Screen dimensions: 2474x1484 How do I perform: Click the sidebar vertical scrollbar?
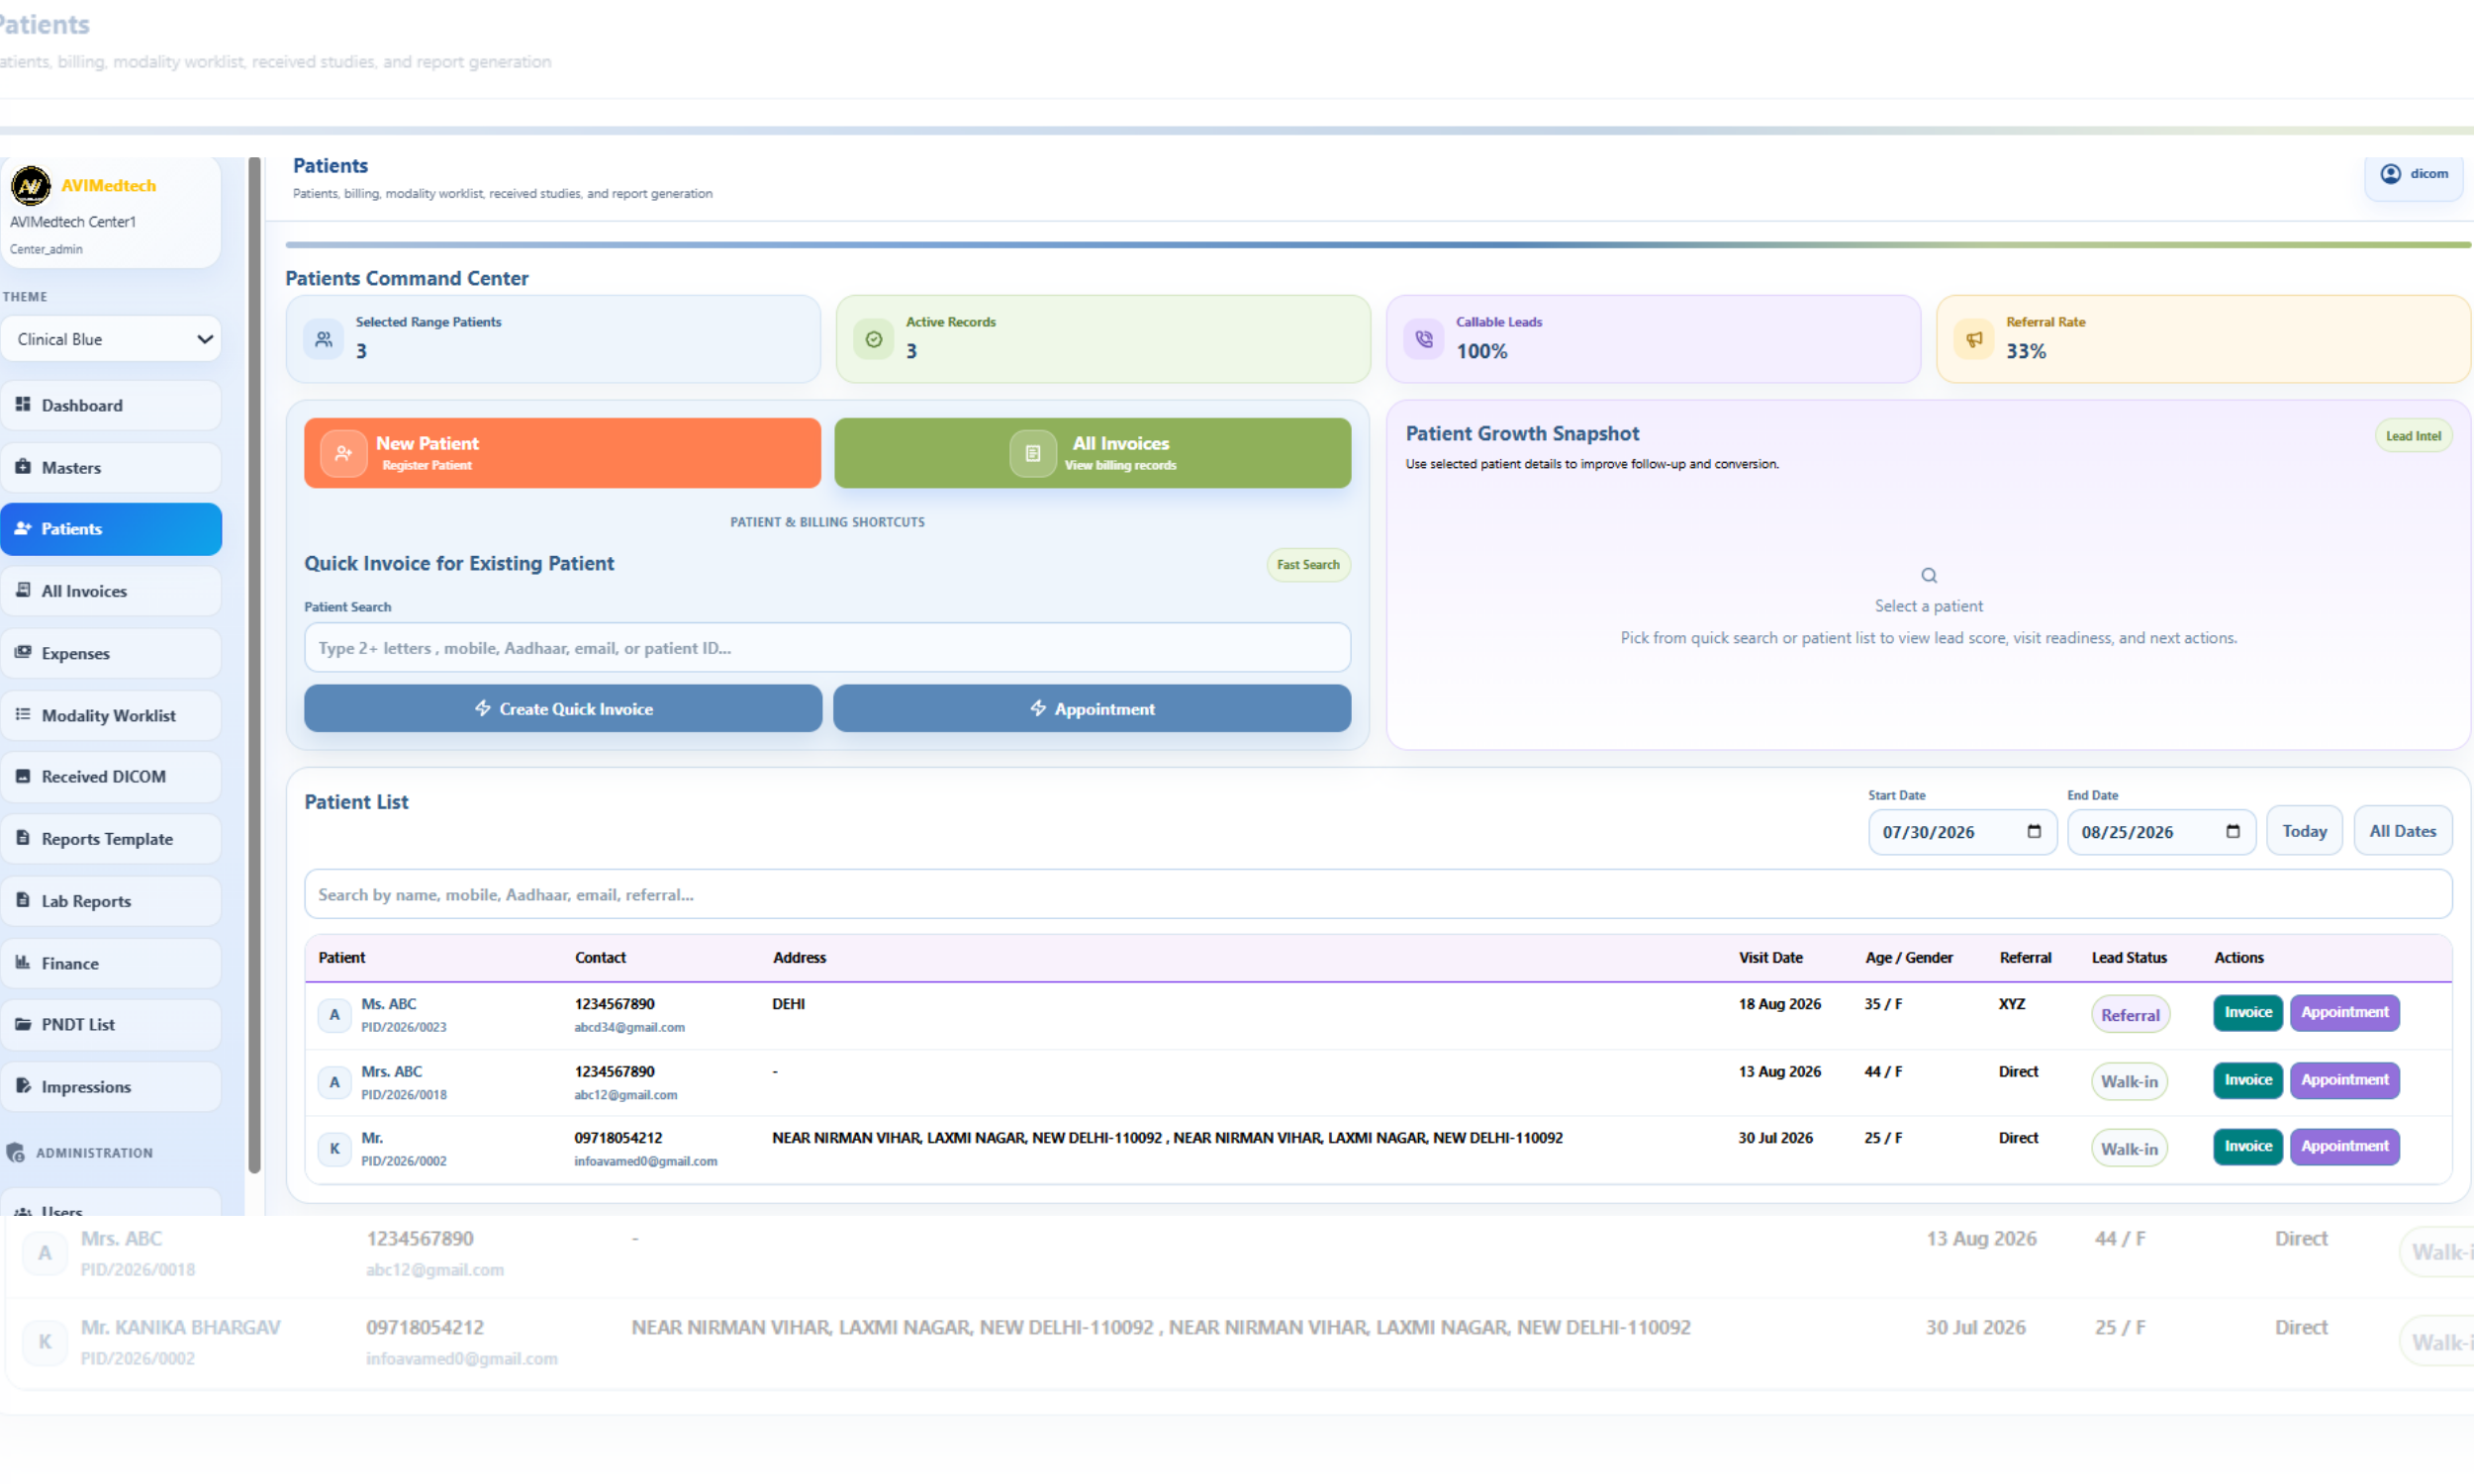point(255,665)
